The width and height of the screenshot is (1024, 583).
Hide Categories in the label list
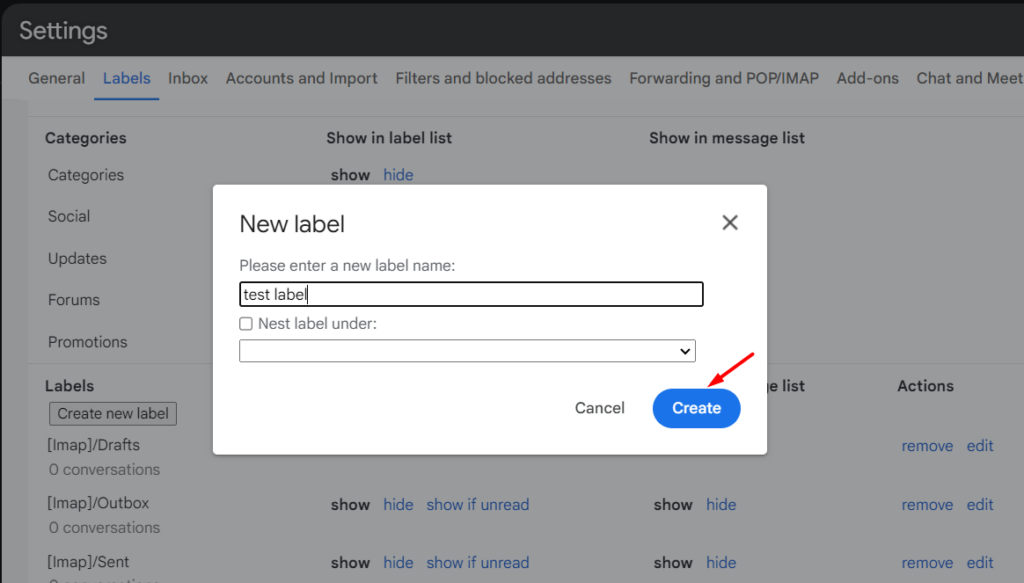click(x=398, y=175)
